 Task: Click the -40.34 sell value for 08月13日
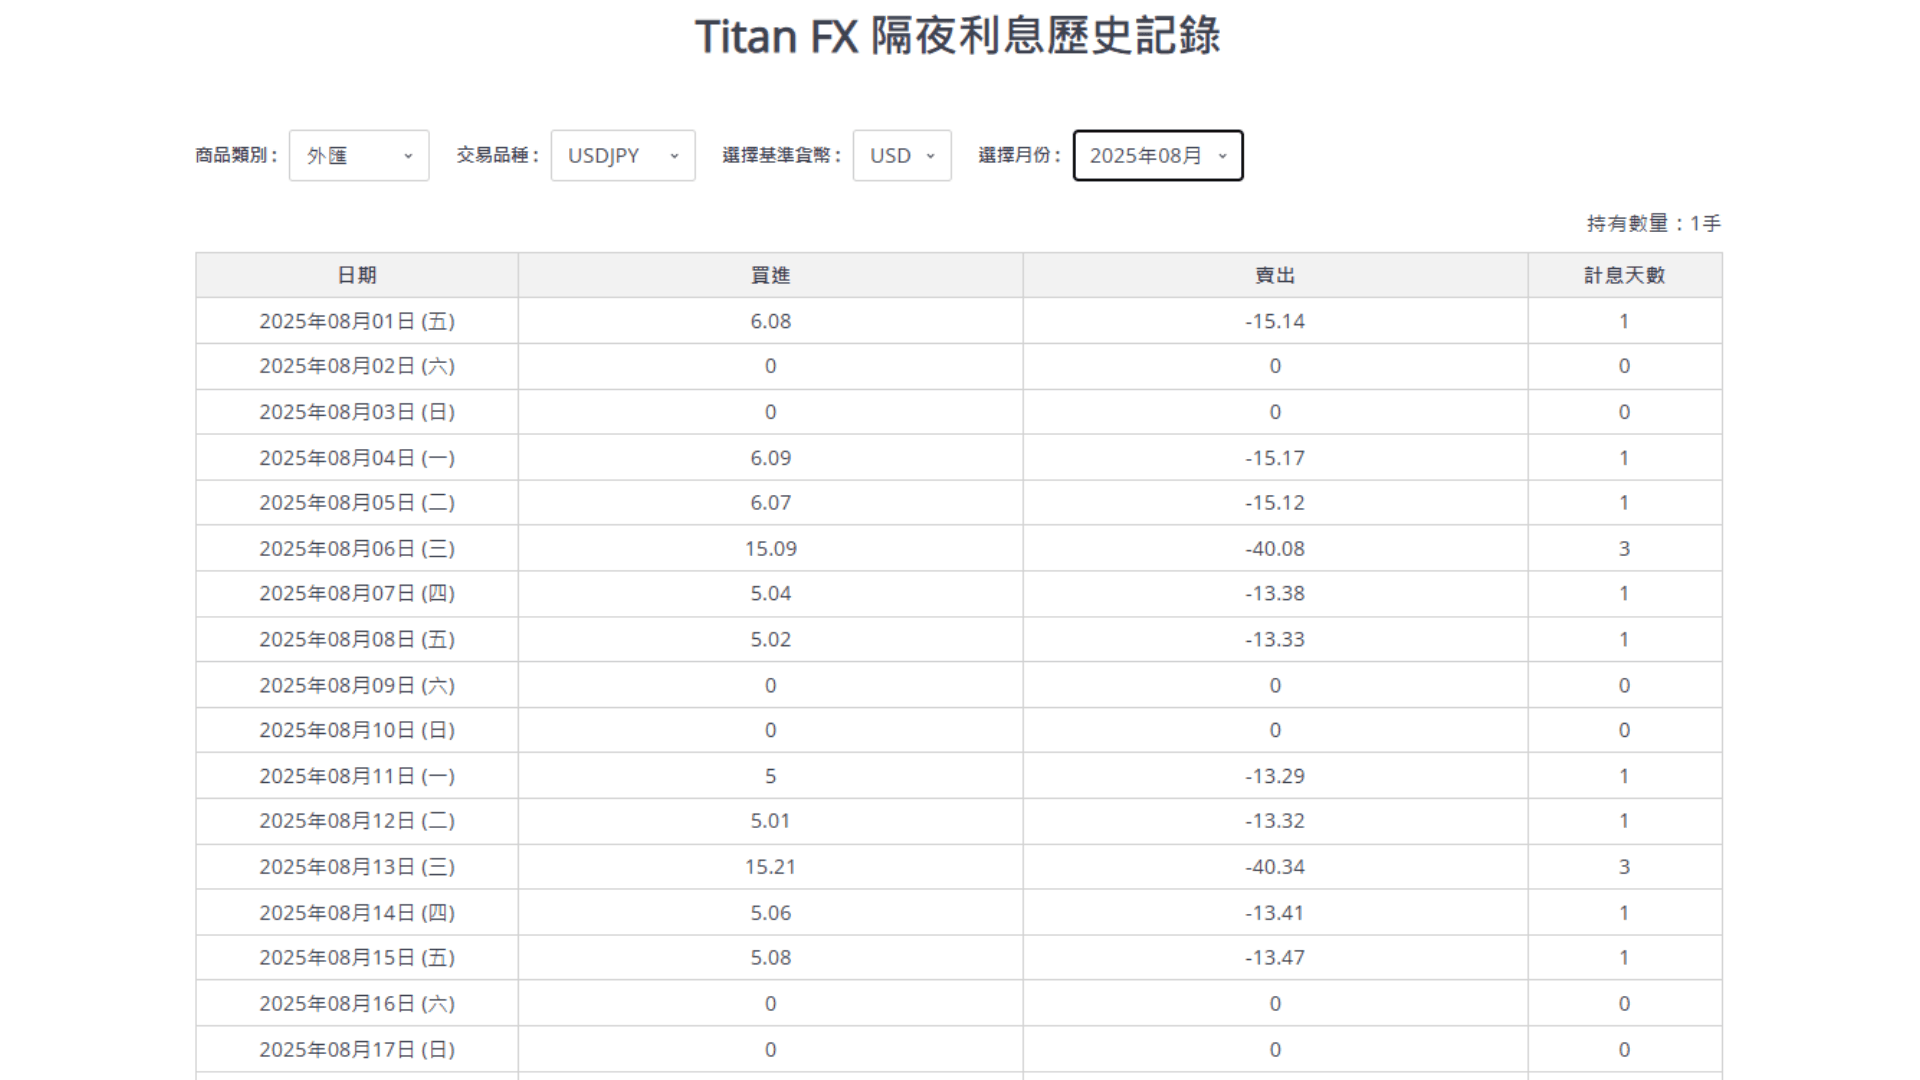pyautogui.click(x=1273, y=866)
